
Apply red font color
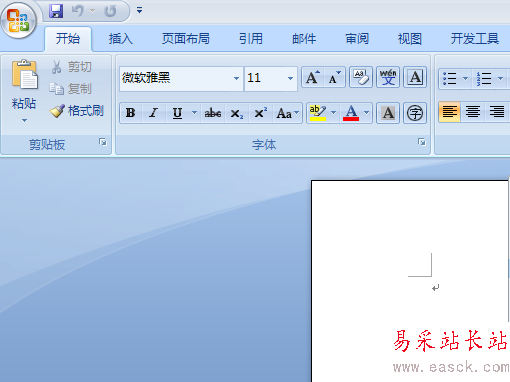351,113
